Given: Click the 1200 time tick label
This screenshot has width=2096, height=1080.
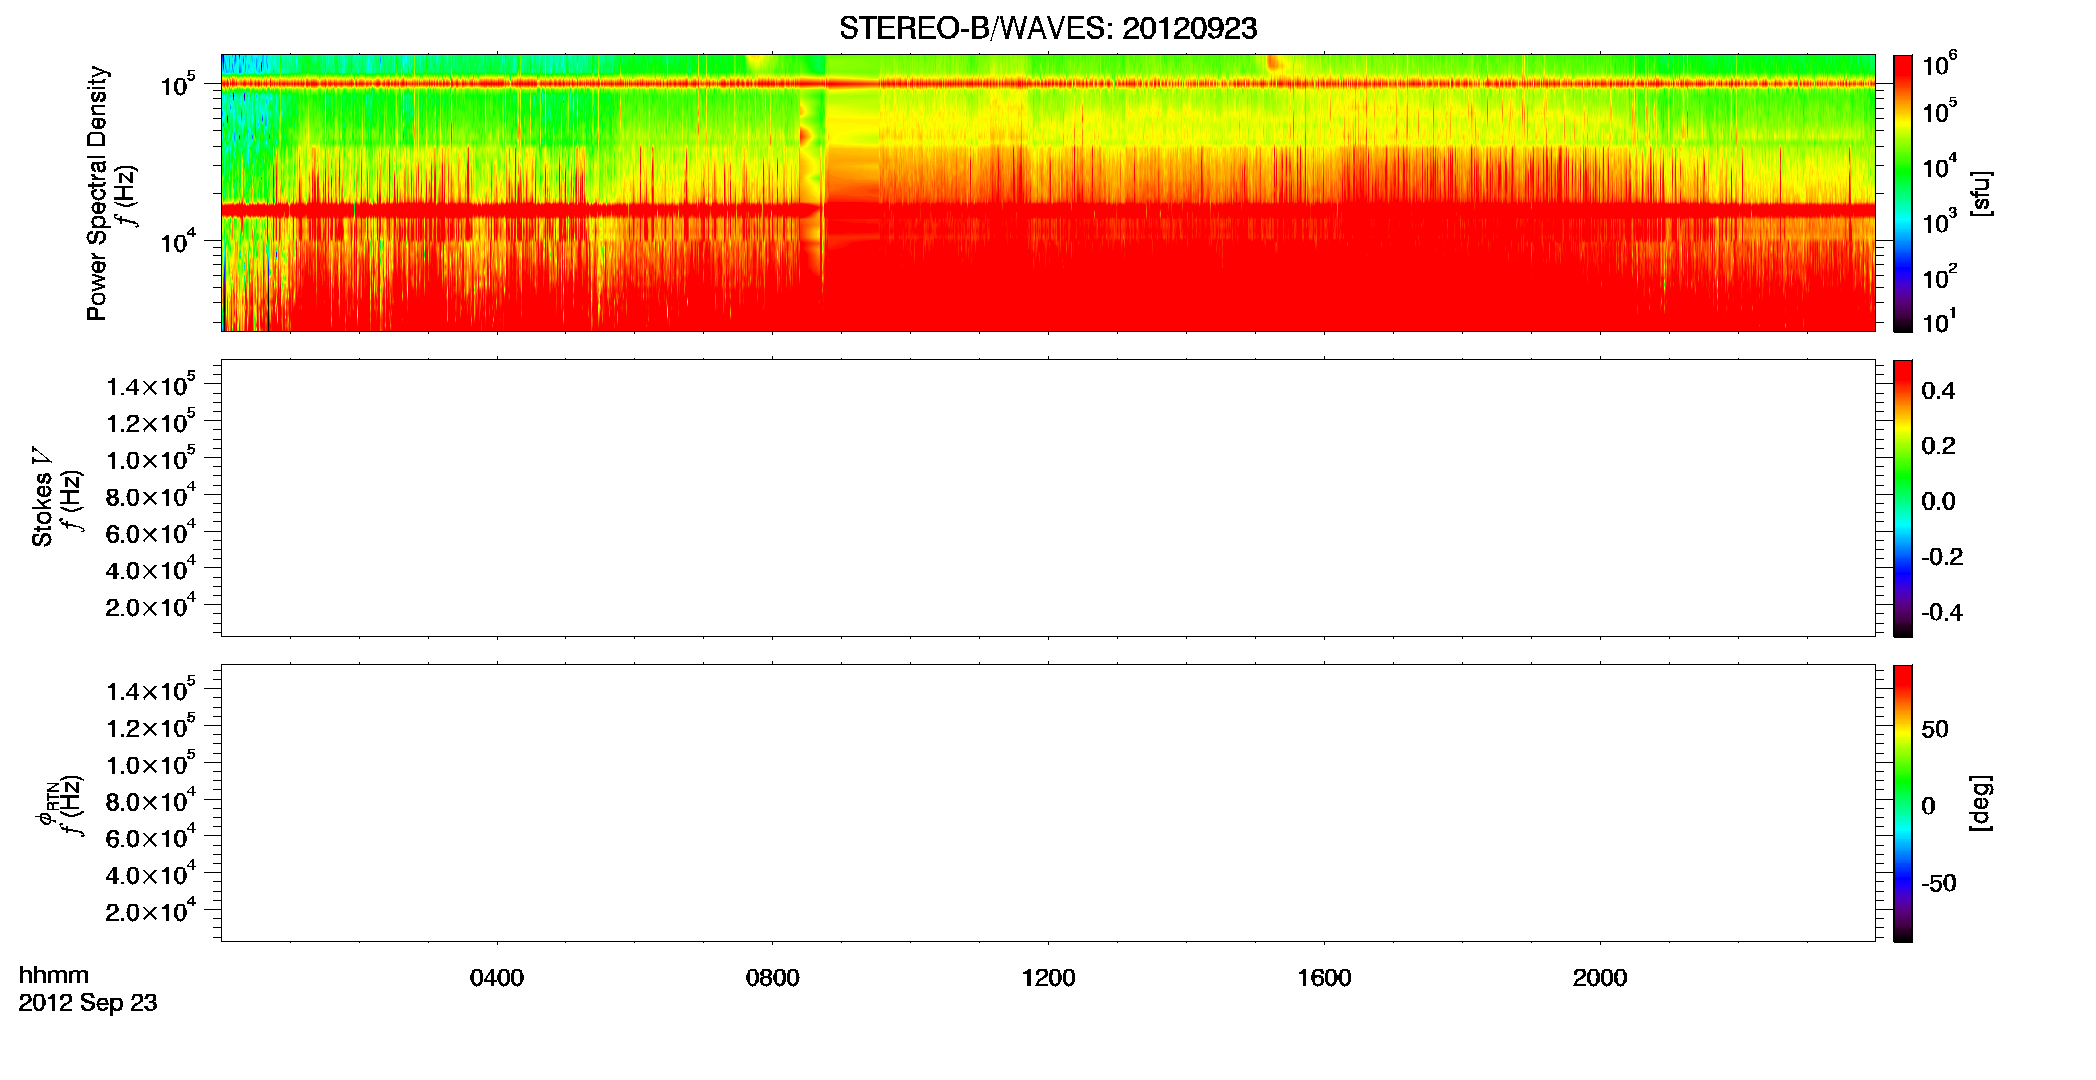Looking at the screenshot, I should 1048,978.
